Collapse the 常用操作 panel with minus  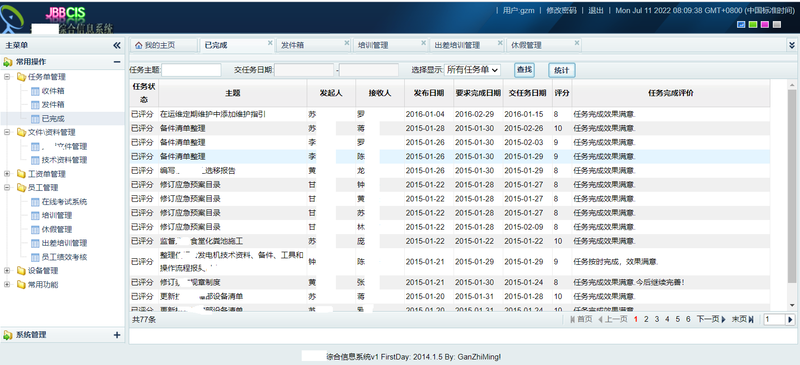click(117, 62)
